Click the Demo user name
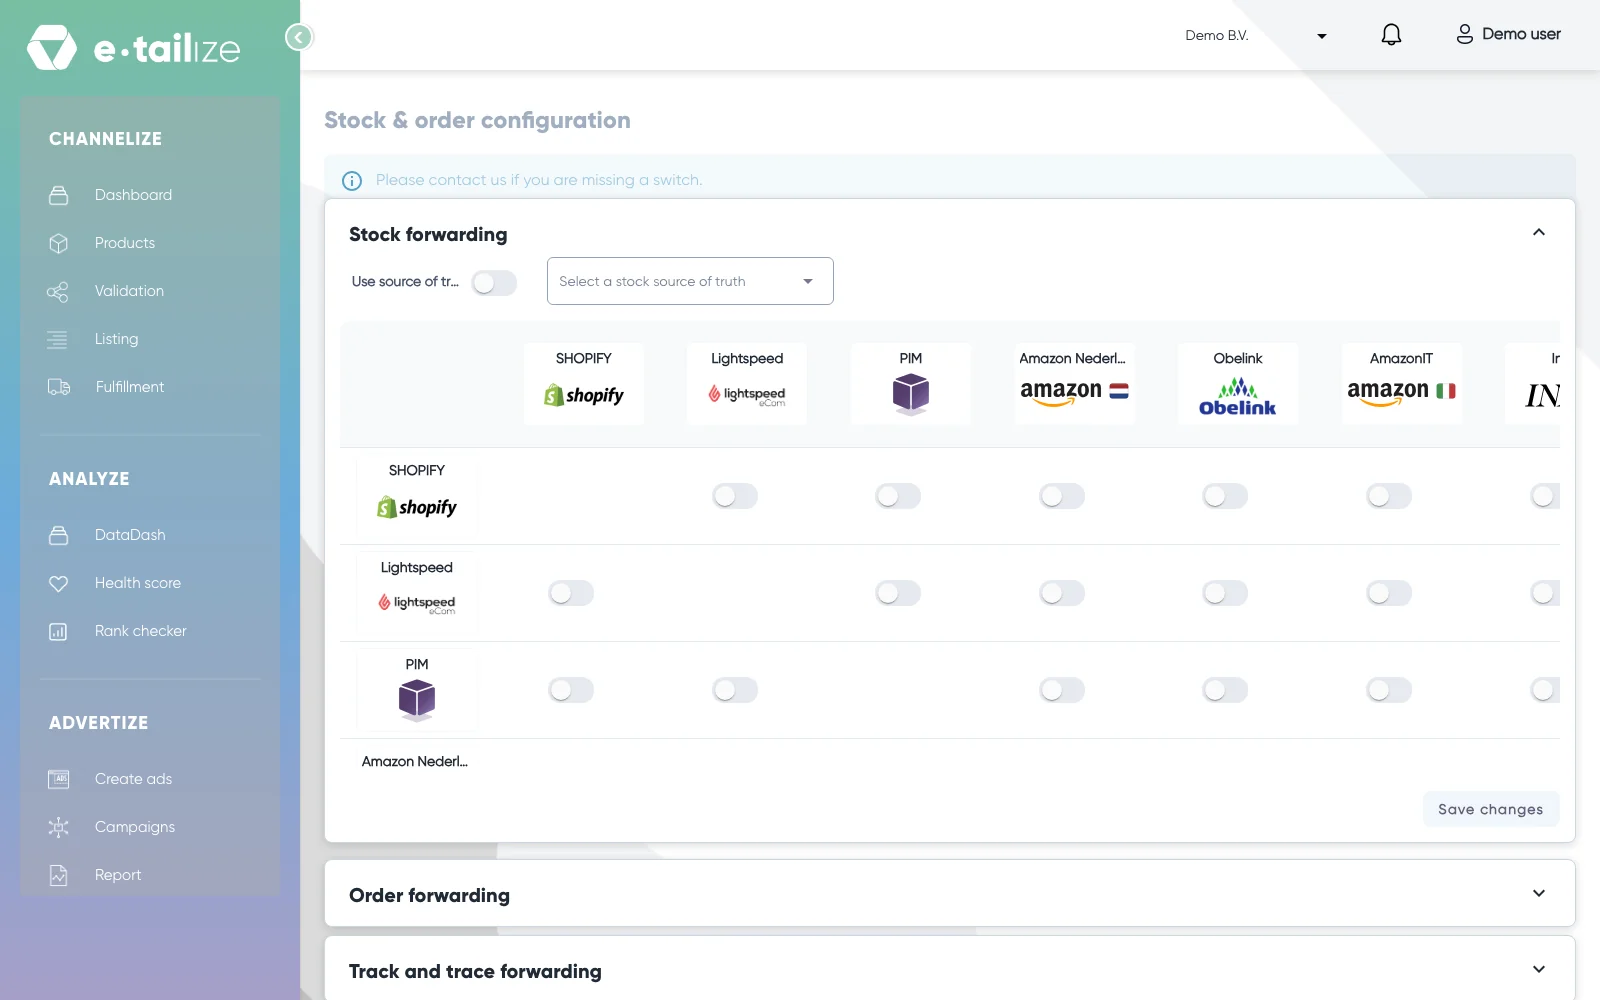Screen dimensions: 1600x1000 pos(1521,34)
